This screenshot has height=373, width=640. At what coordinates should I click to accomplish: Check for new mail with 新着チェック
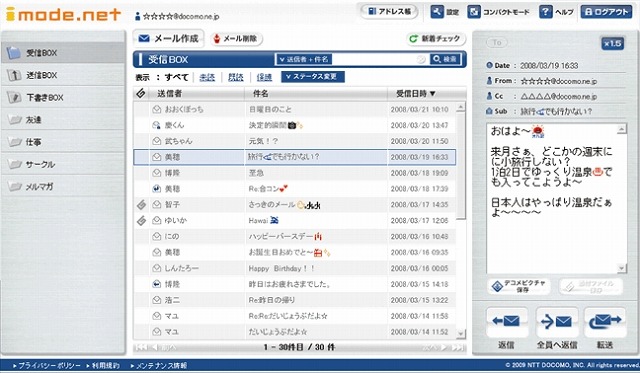(x=436, y=39)
